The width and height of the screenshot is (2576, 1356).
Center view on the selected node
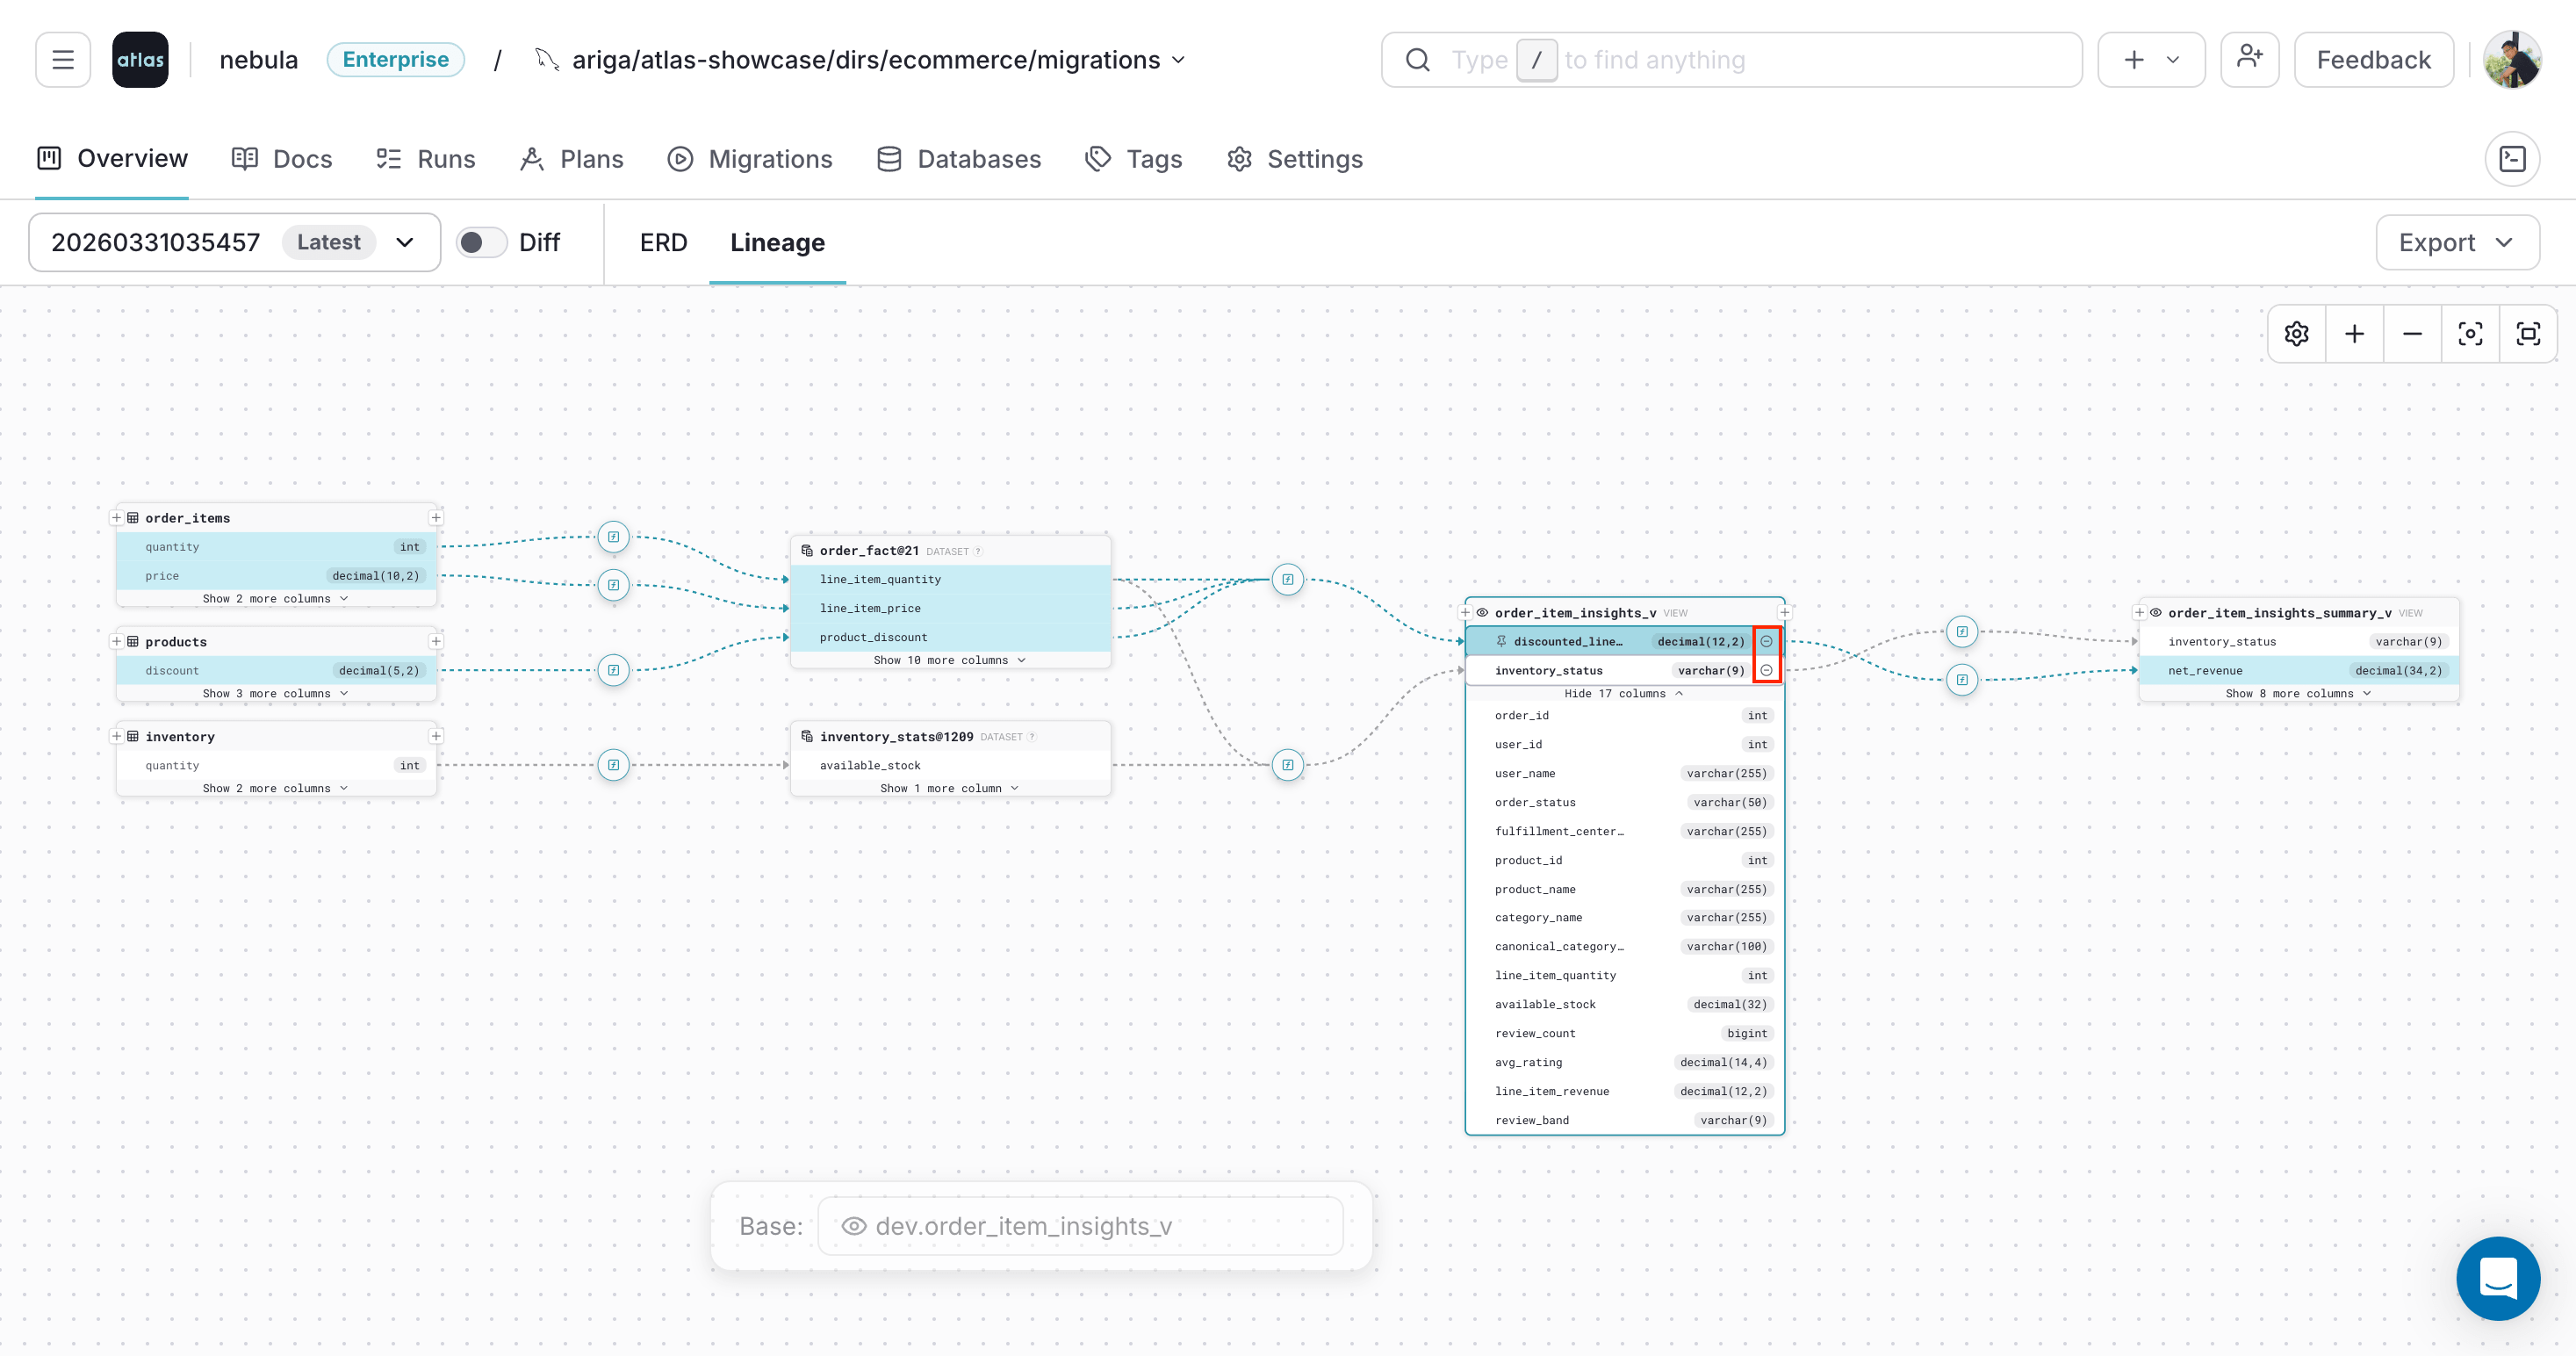coord(2470,334)
